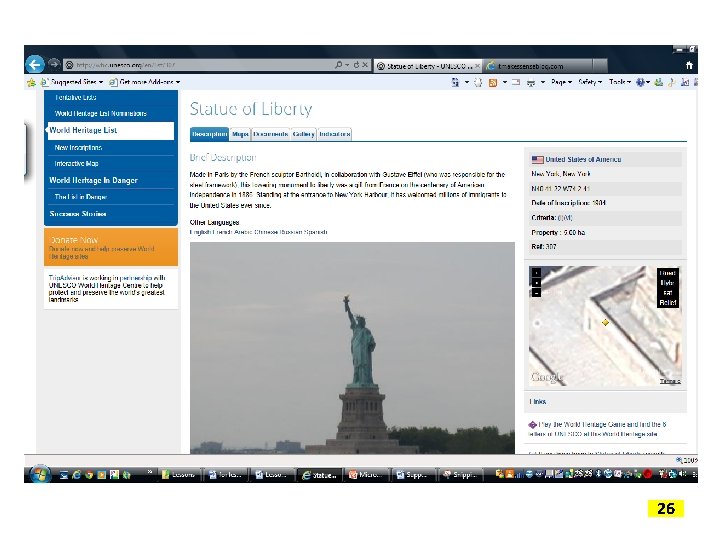This screenshot has height=540, width=720.
Task: Select the Description tab
Action: (209, 134)
